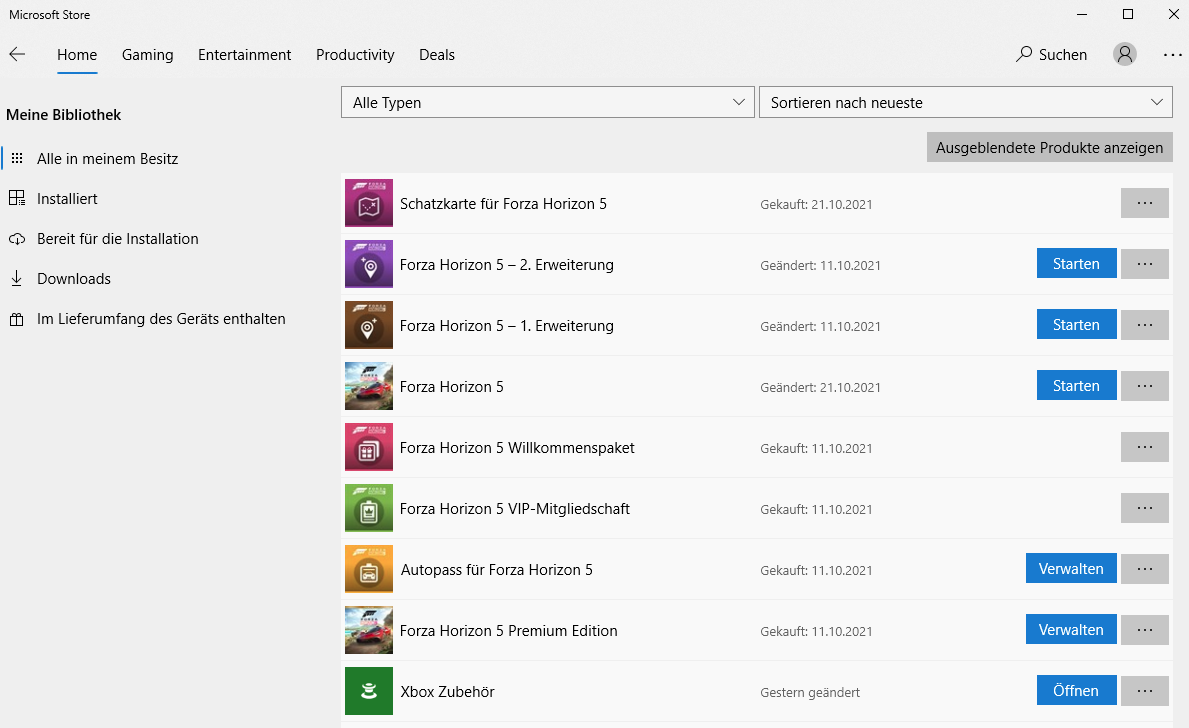This screenshot has height=728, width=1189.
Task: Click the Xbox Zubehör title text
Action: (447, 692)
